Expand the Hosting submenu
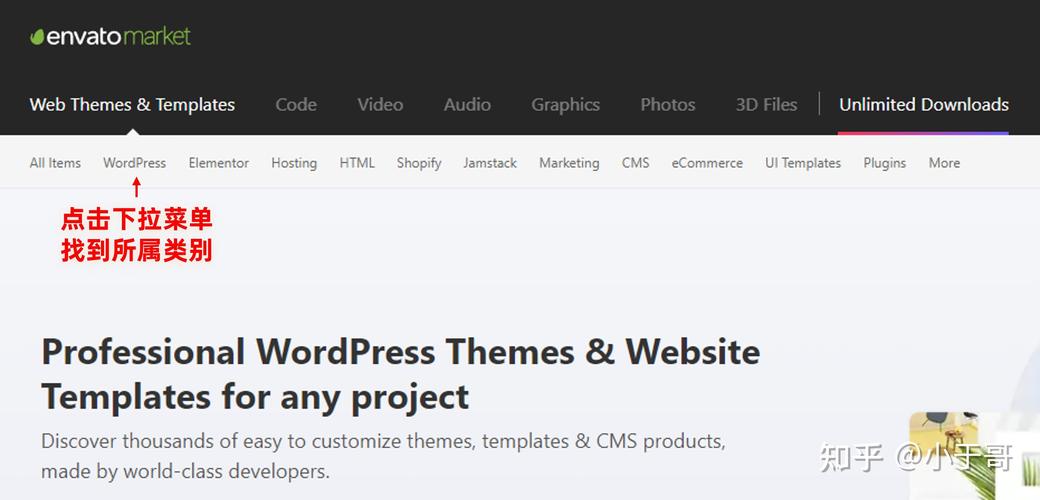The image size is (1040, 500). (x=294, y=163)
